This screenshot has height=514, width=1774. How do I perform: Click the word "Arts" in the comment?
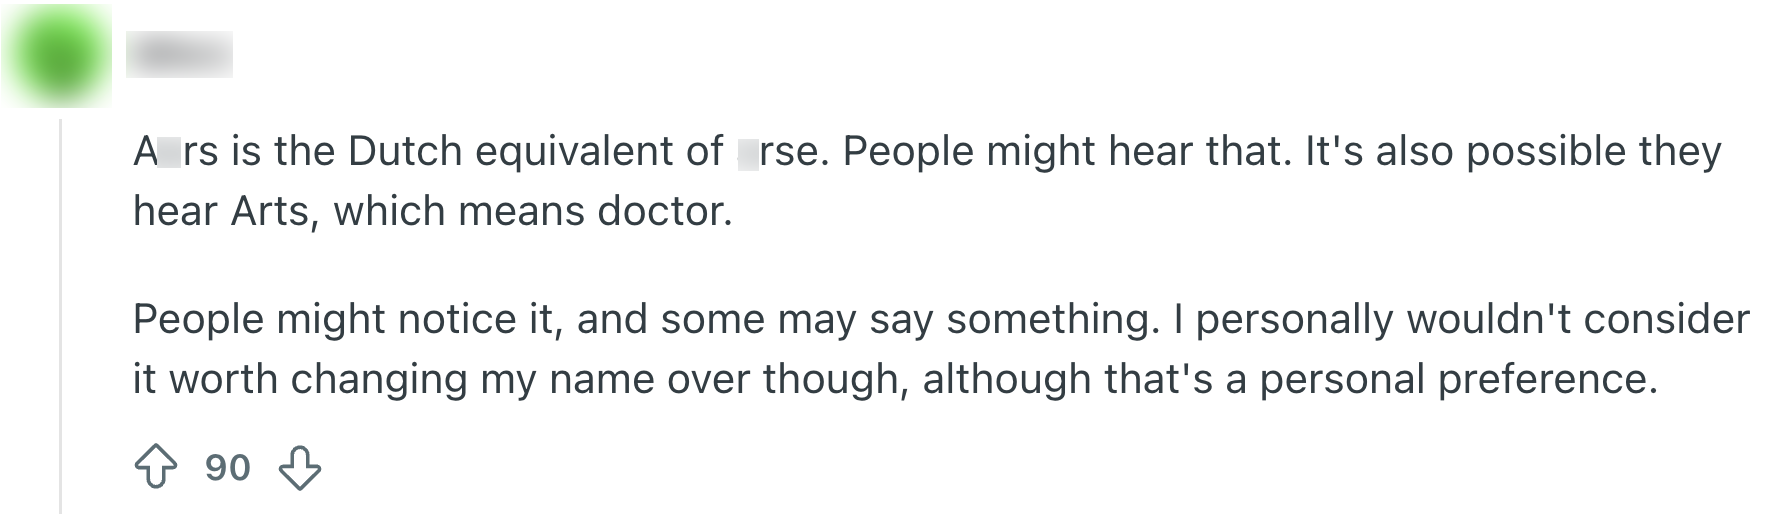pyautogui.click(x=268, y=212)
